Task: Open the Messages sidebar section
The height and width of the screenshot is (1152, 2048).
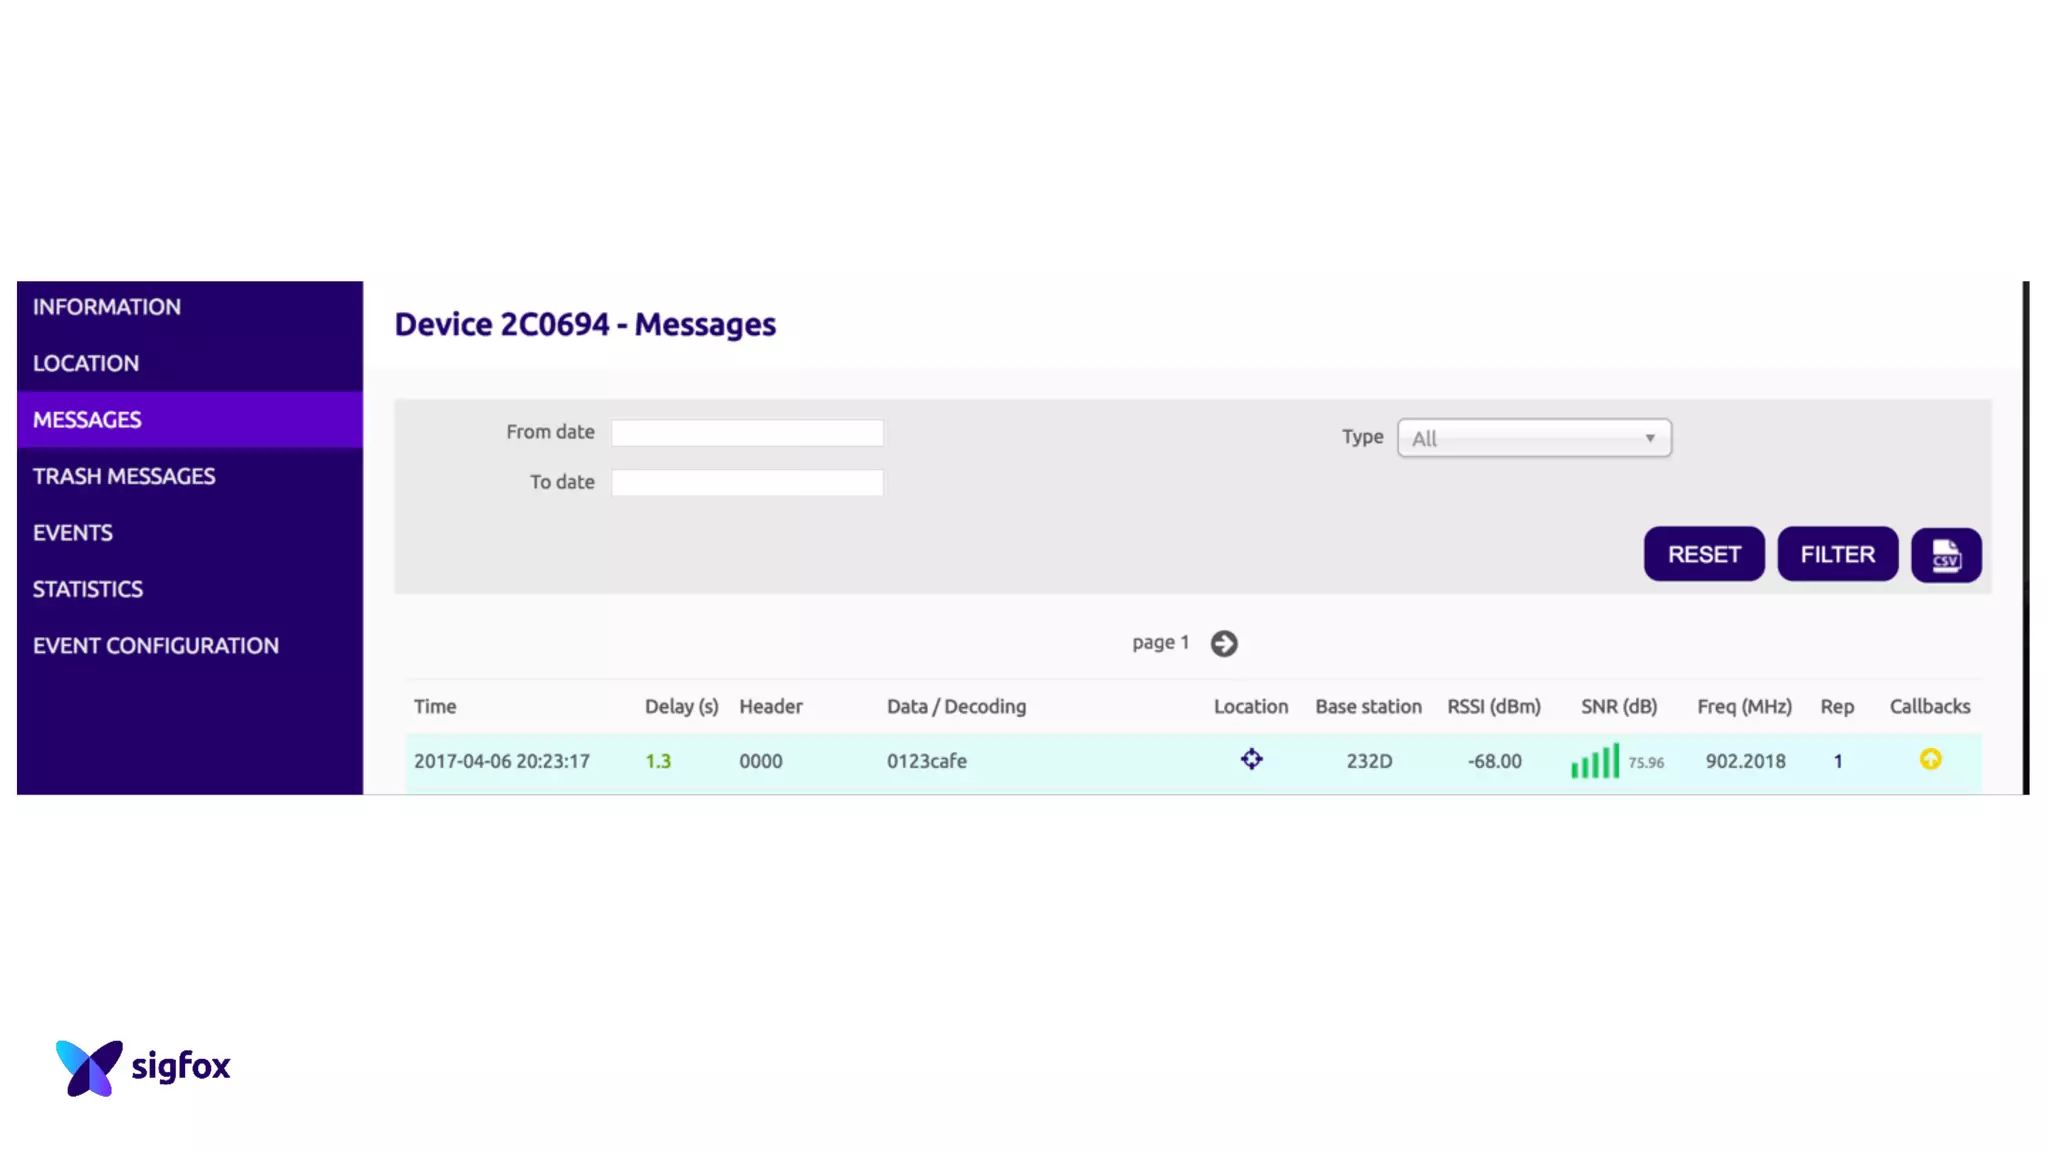Action: 88,420
